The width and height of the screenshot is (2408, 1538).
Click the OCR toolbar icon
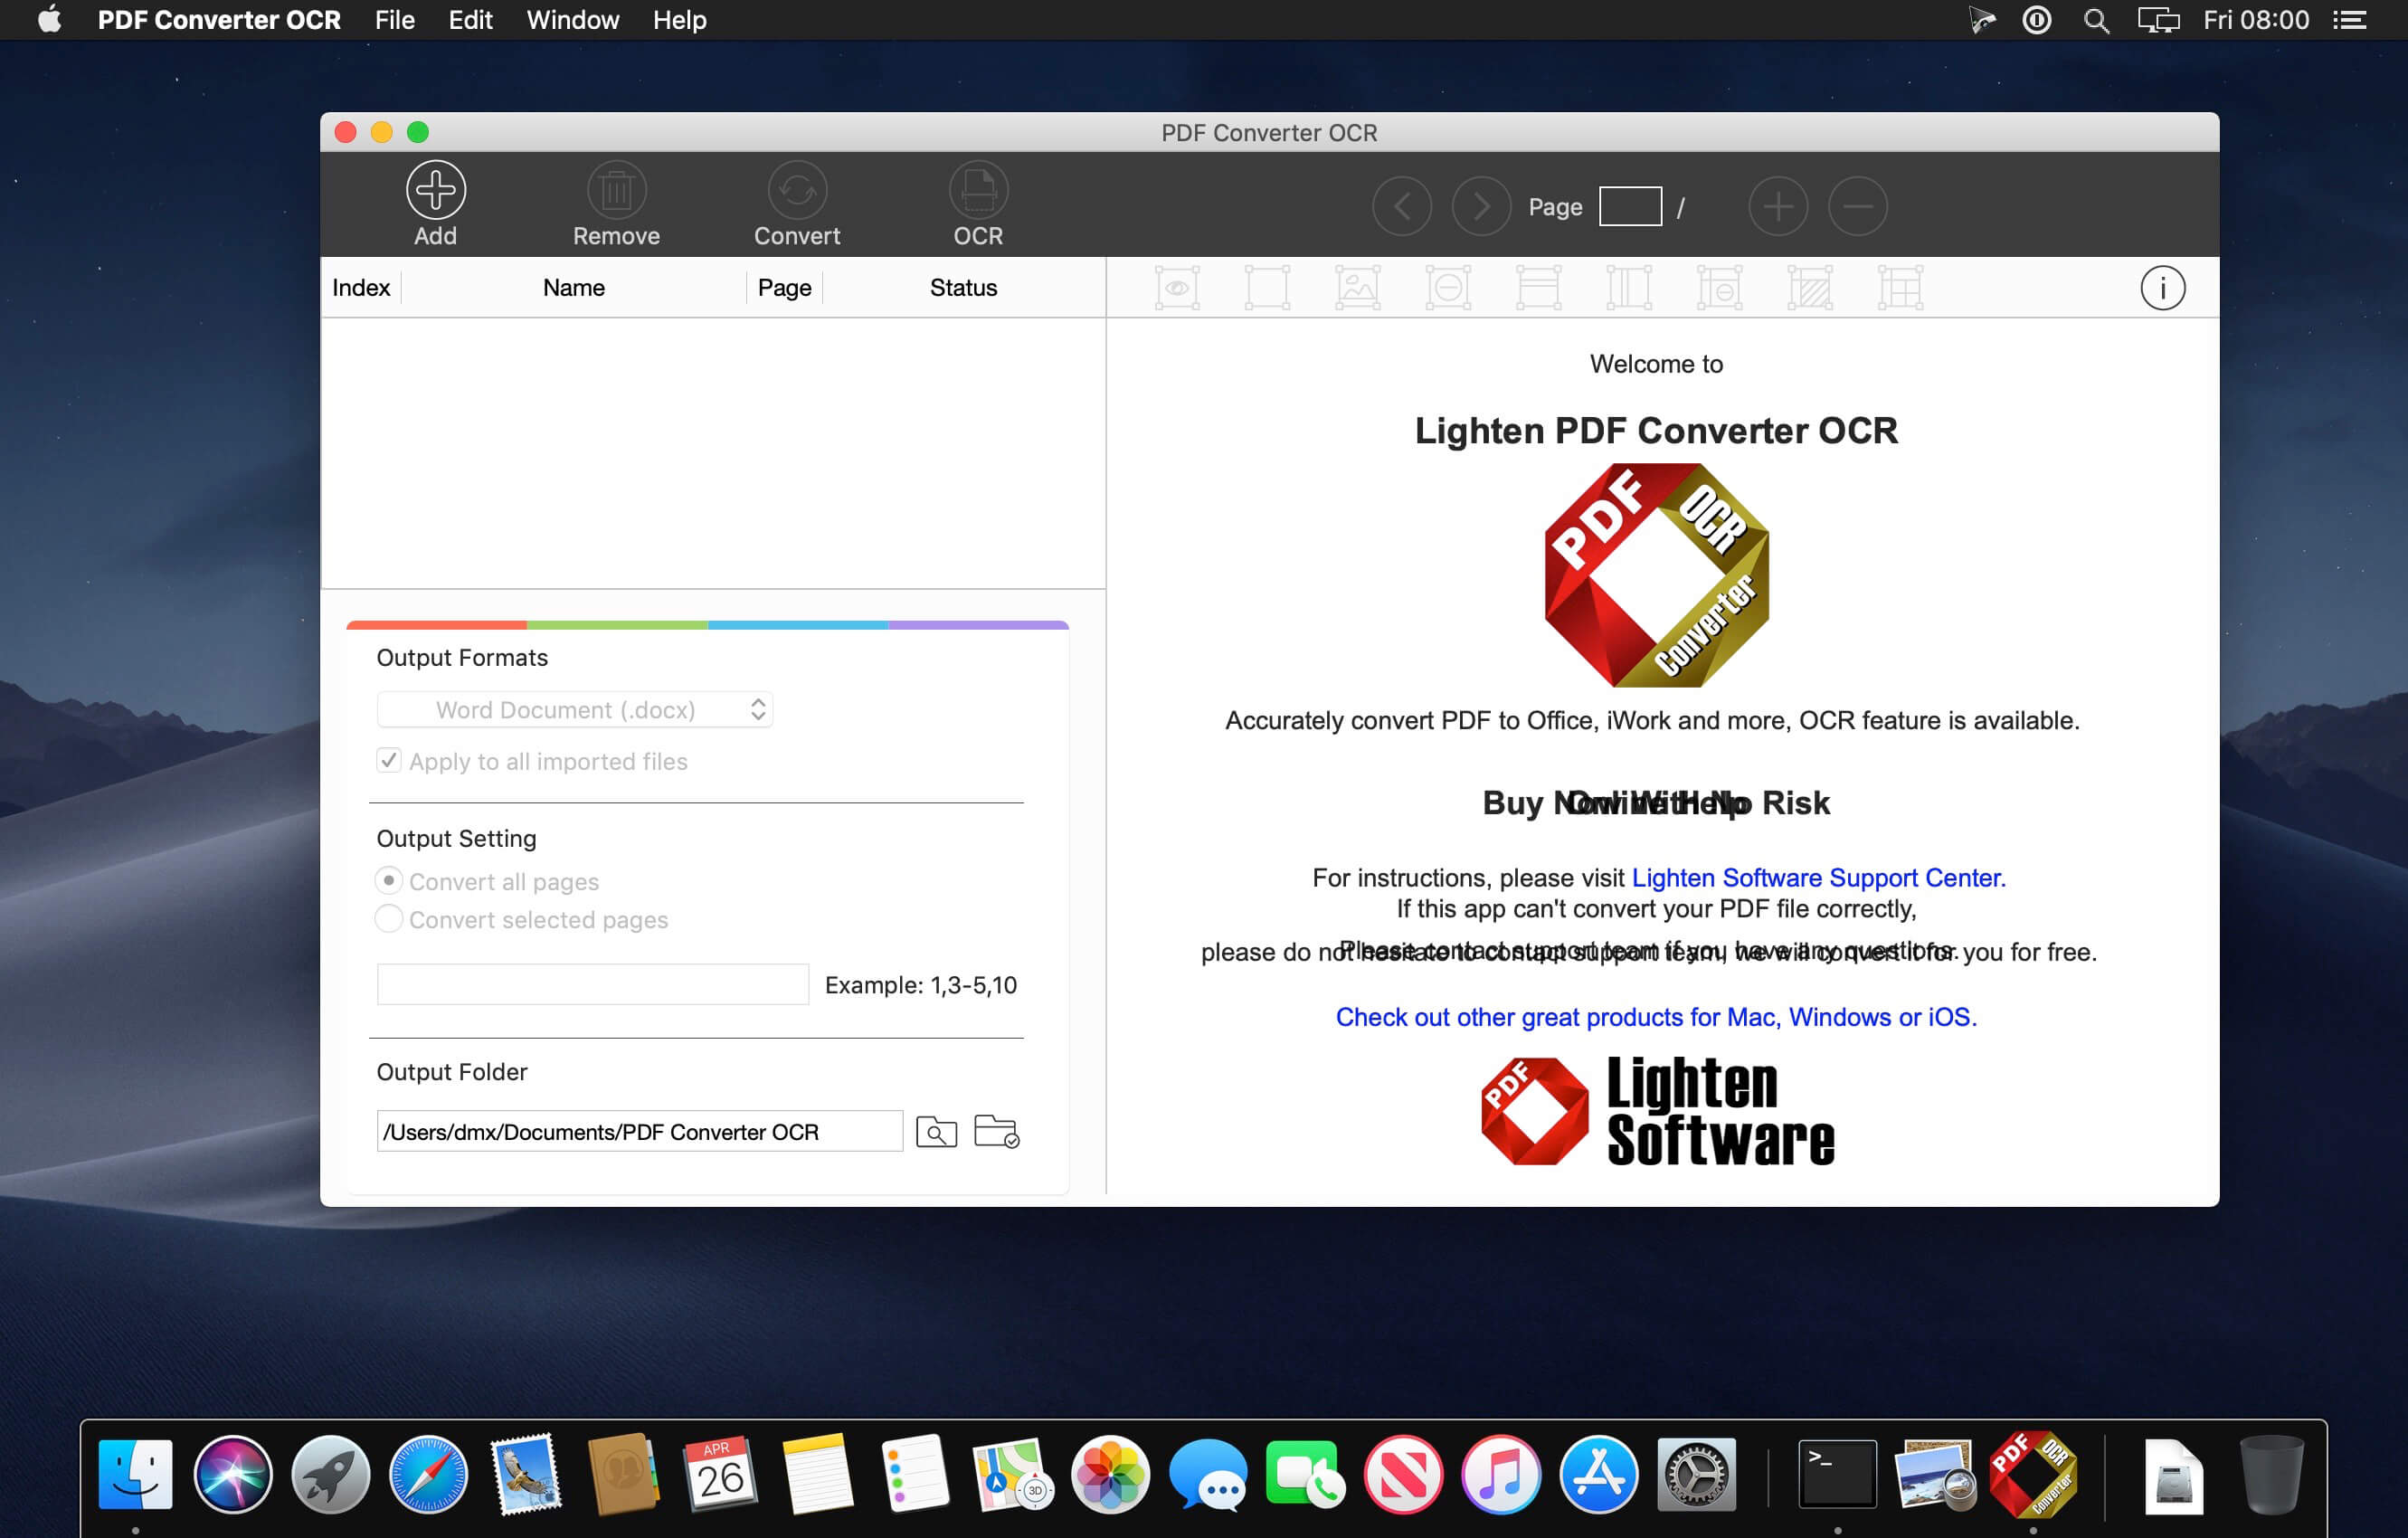click(977, 190)
